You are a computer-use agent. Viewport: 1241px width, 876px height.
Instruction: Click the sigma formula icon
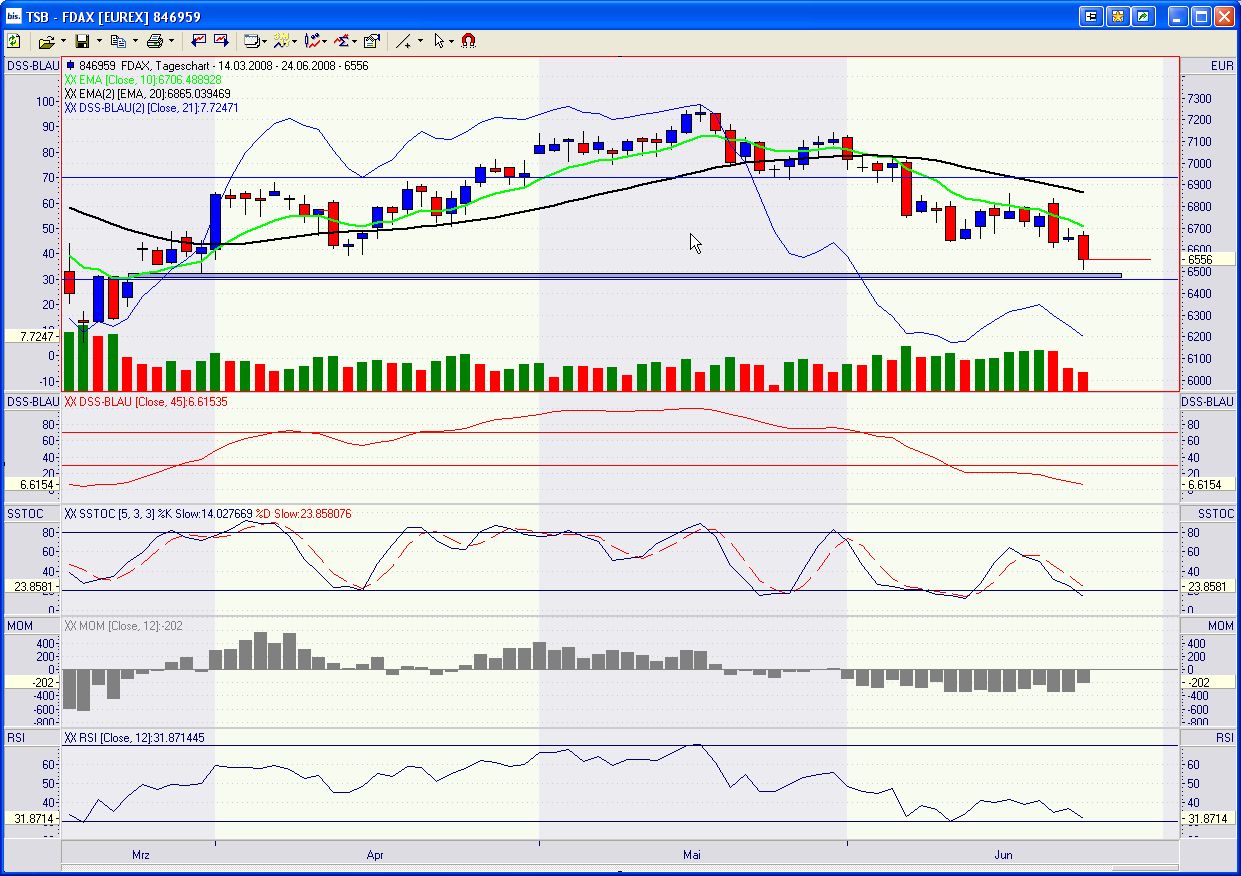click(342, 41)
